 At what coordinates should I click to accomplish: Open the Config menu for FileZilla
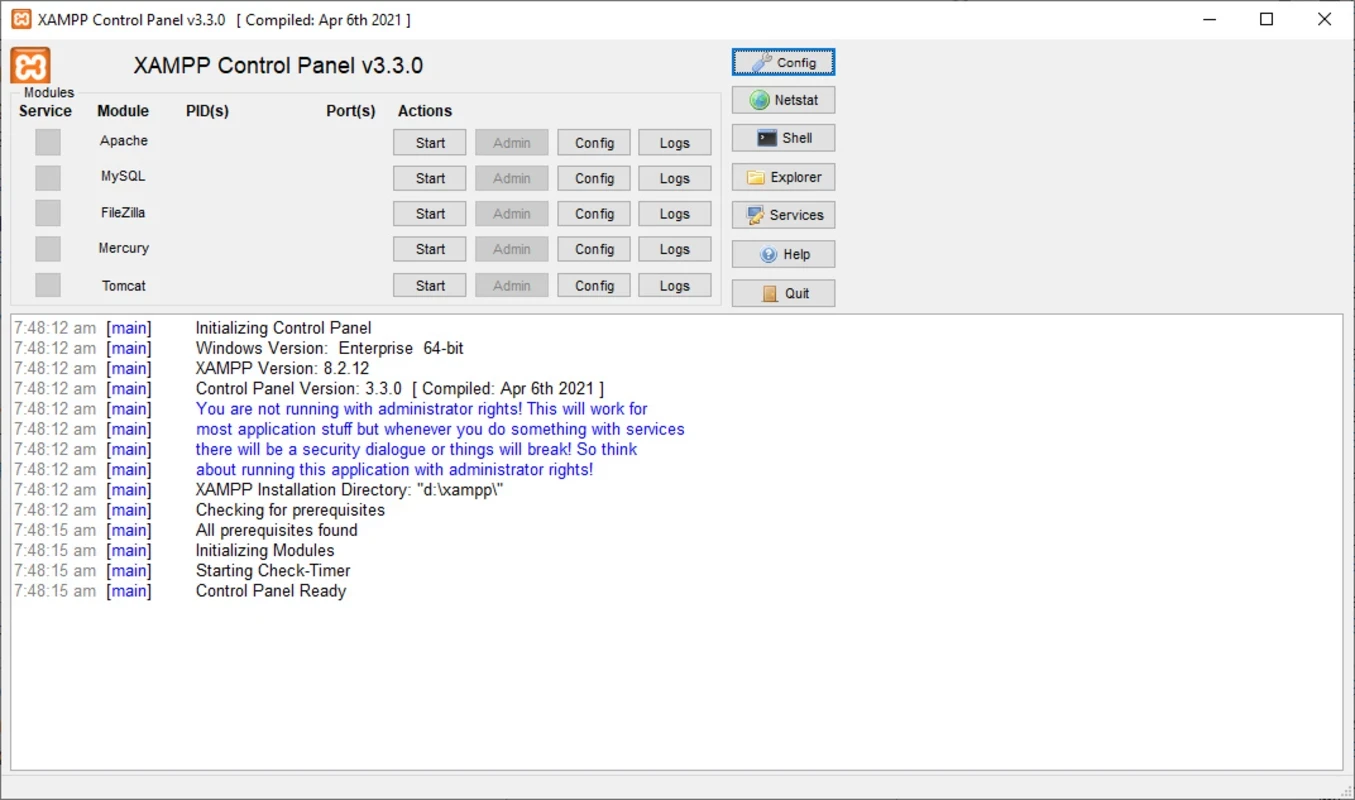(x=594, y=214)
